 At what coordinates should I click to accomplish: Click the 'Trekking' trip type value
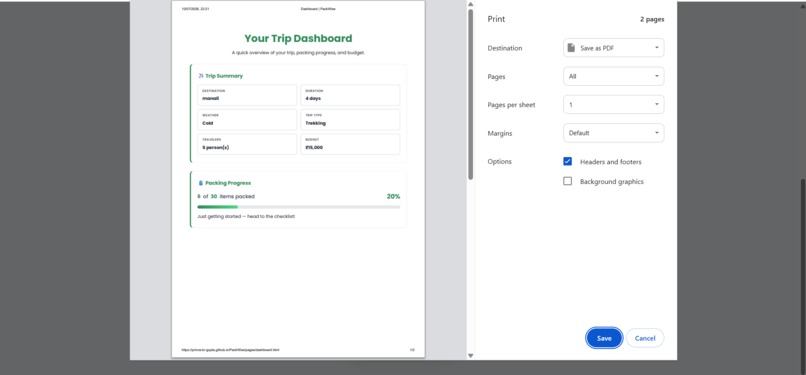pyautogui.click(x=316, y=123)
